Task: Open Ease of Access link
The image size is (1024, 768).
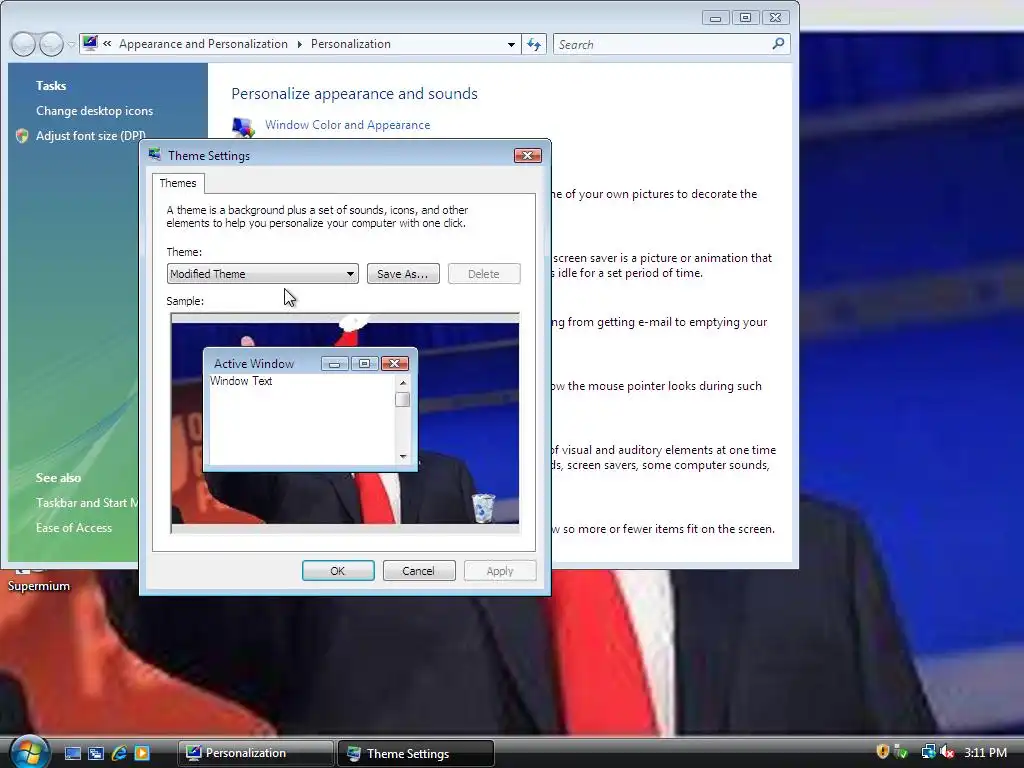Action: point(74,528)
